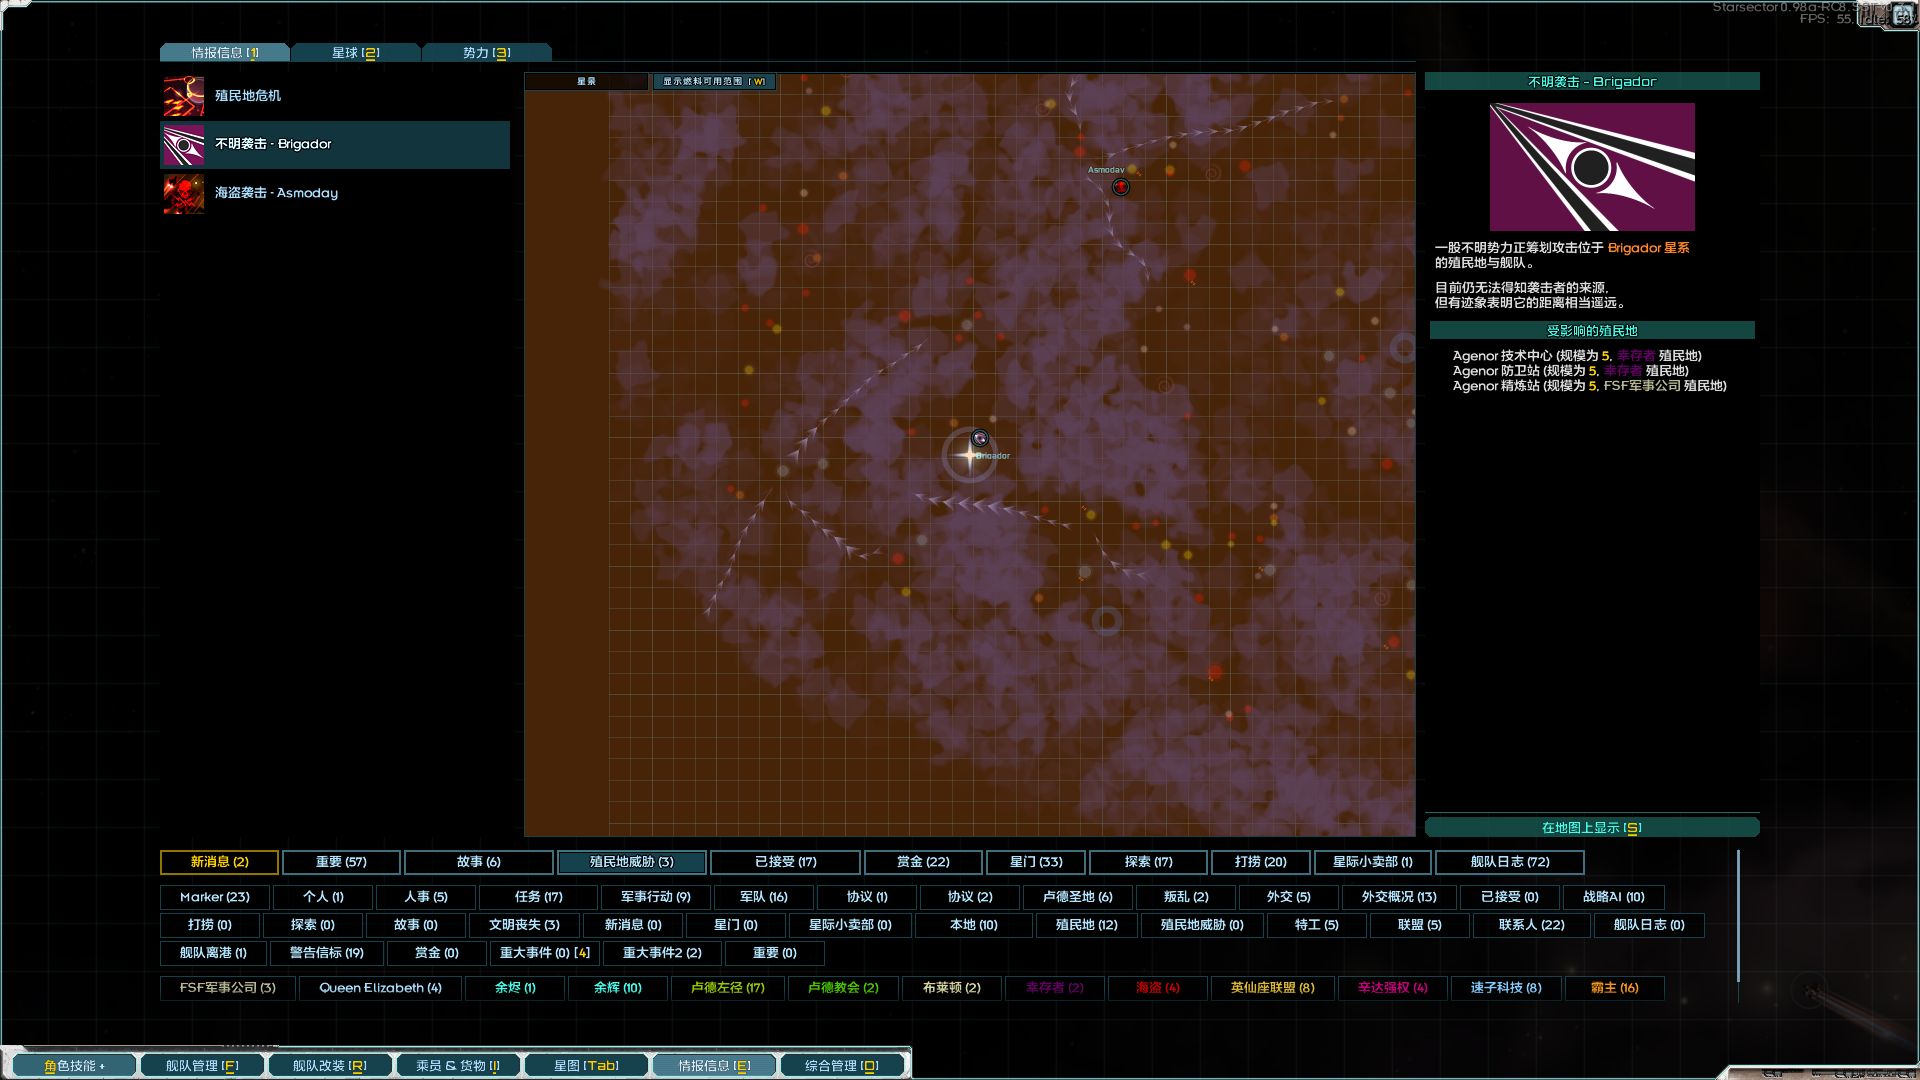The image size is (1920, 1080).
Task: Toggle 重大事件2 (2) filter tag
Action: pyautogui.click(x=662, y=953)
